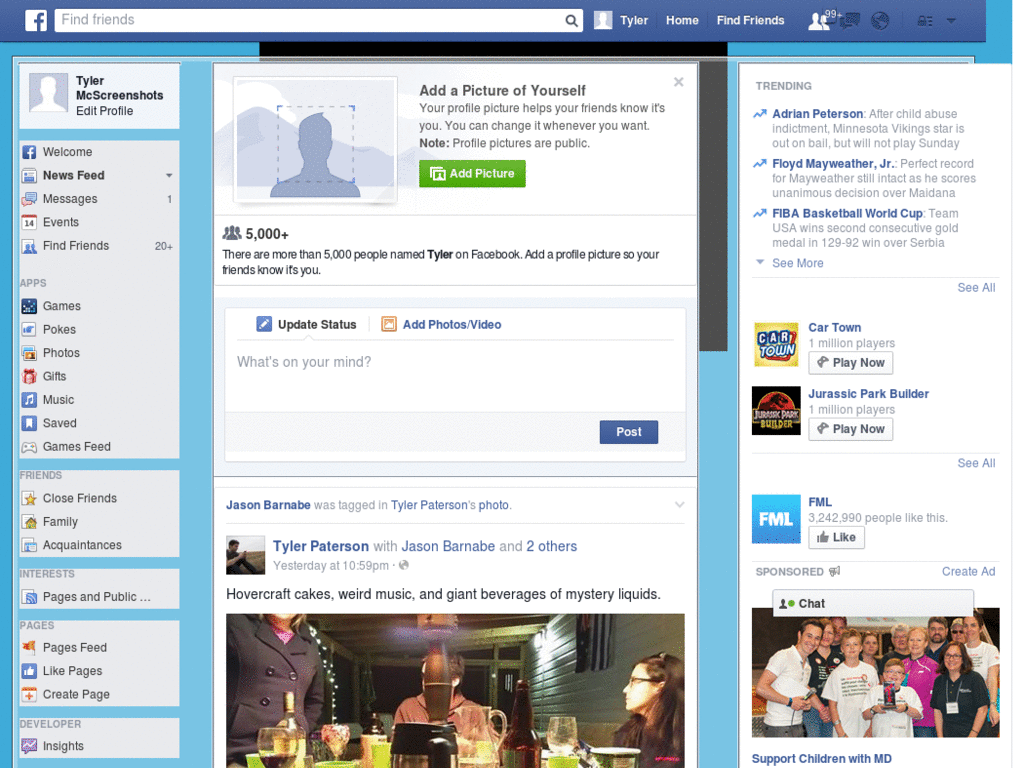1024x768 pixels.
Task: Close the Add a Picture prompt
Action: pos(679,82)
